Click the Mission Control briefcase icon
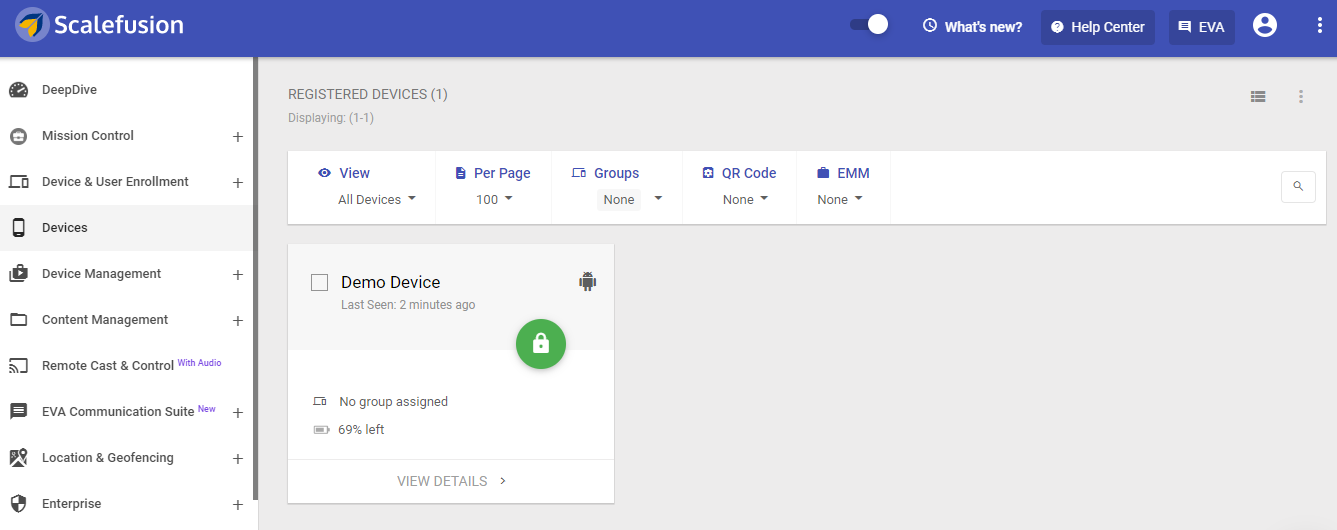1337x530 pixels. click(x=19, y=136)
